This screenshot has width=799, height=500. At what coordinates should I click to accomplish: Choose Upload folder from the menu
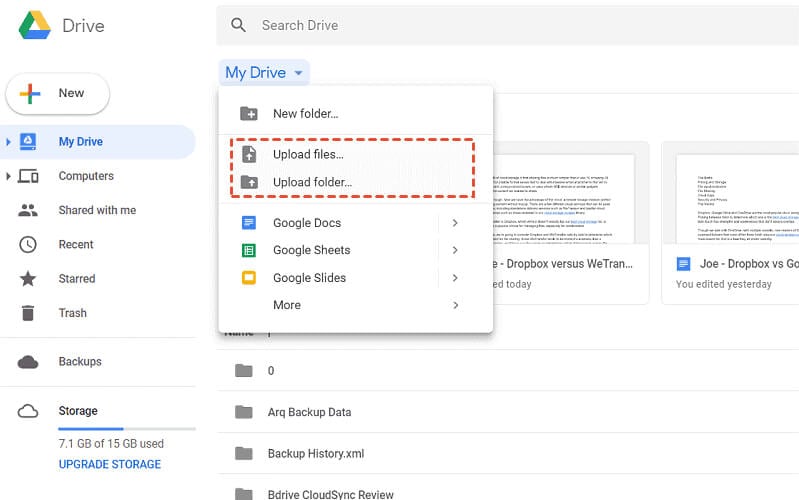[312, 182]
